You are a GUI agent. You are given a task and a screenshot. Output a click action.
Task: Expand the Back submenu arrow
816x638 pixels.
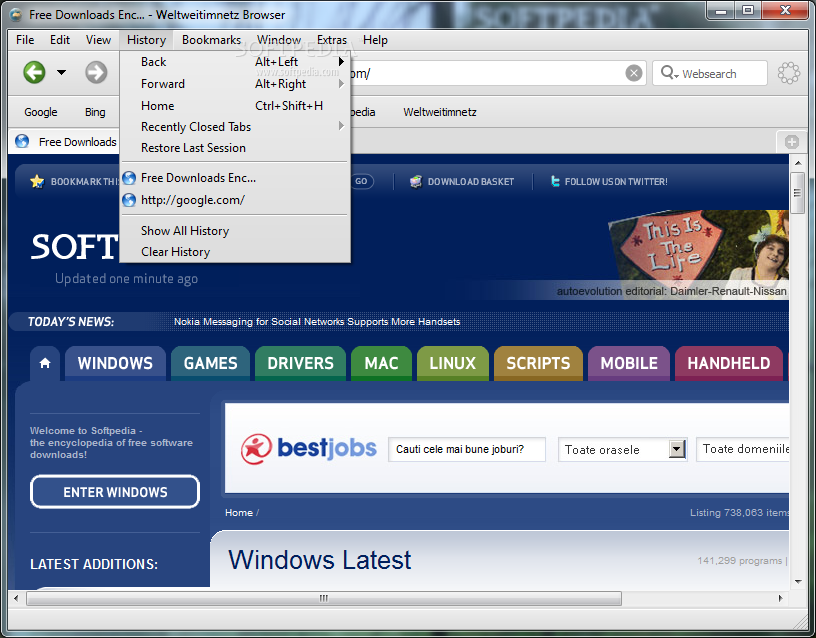pos(341,61)
